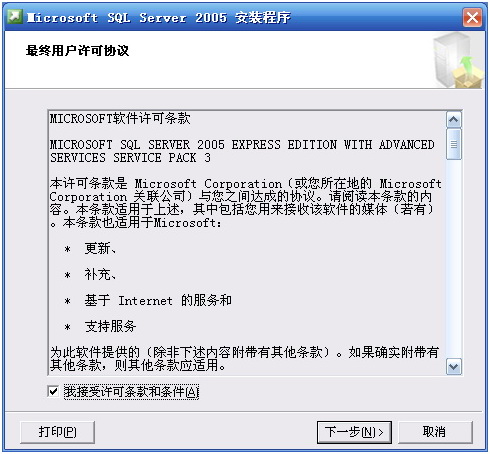The height and width of the screenshot is (454, 490).
Task: Click the 基于 Internet 的服务和 bullet line
Action: pos(158,300)
